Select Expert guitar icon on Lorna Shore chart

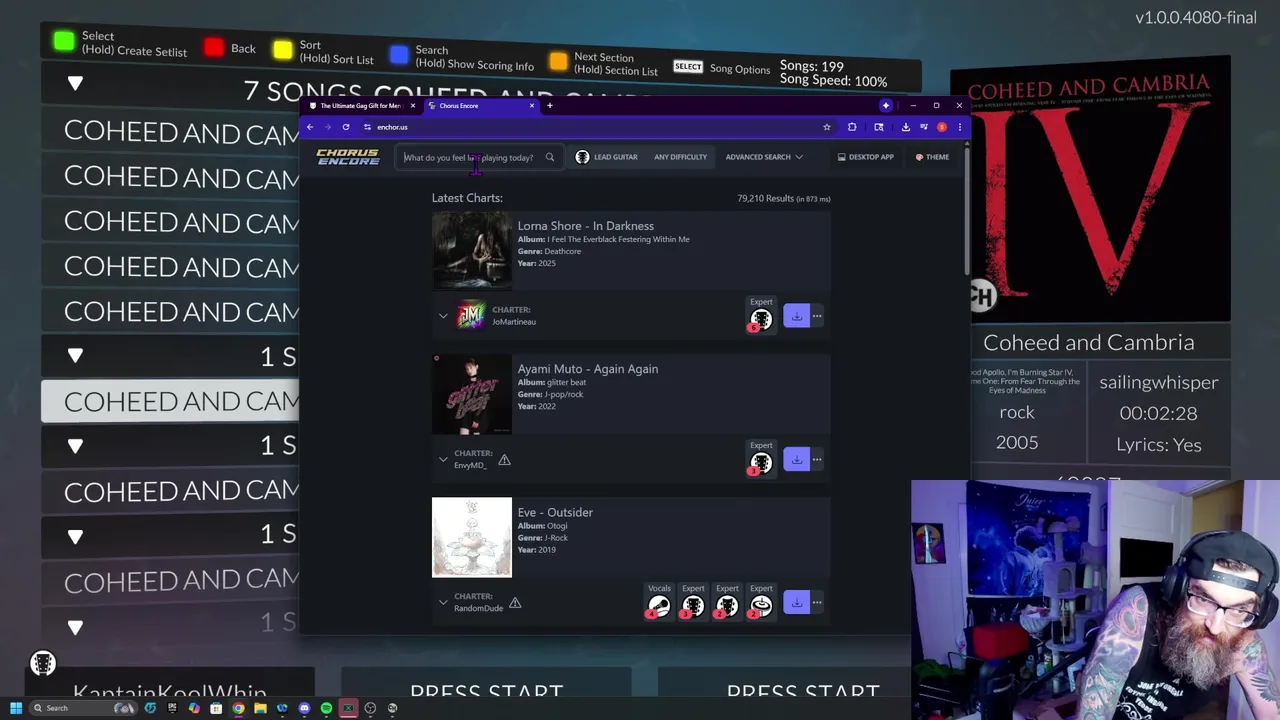click(x=761, y=320)
